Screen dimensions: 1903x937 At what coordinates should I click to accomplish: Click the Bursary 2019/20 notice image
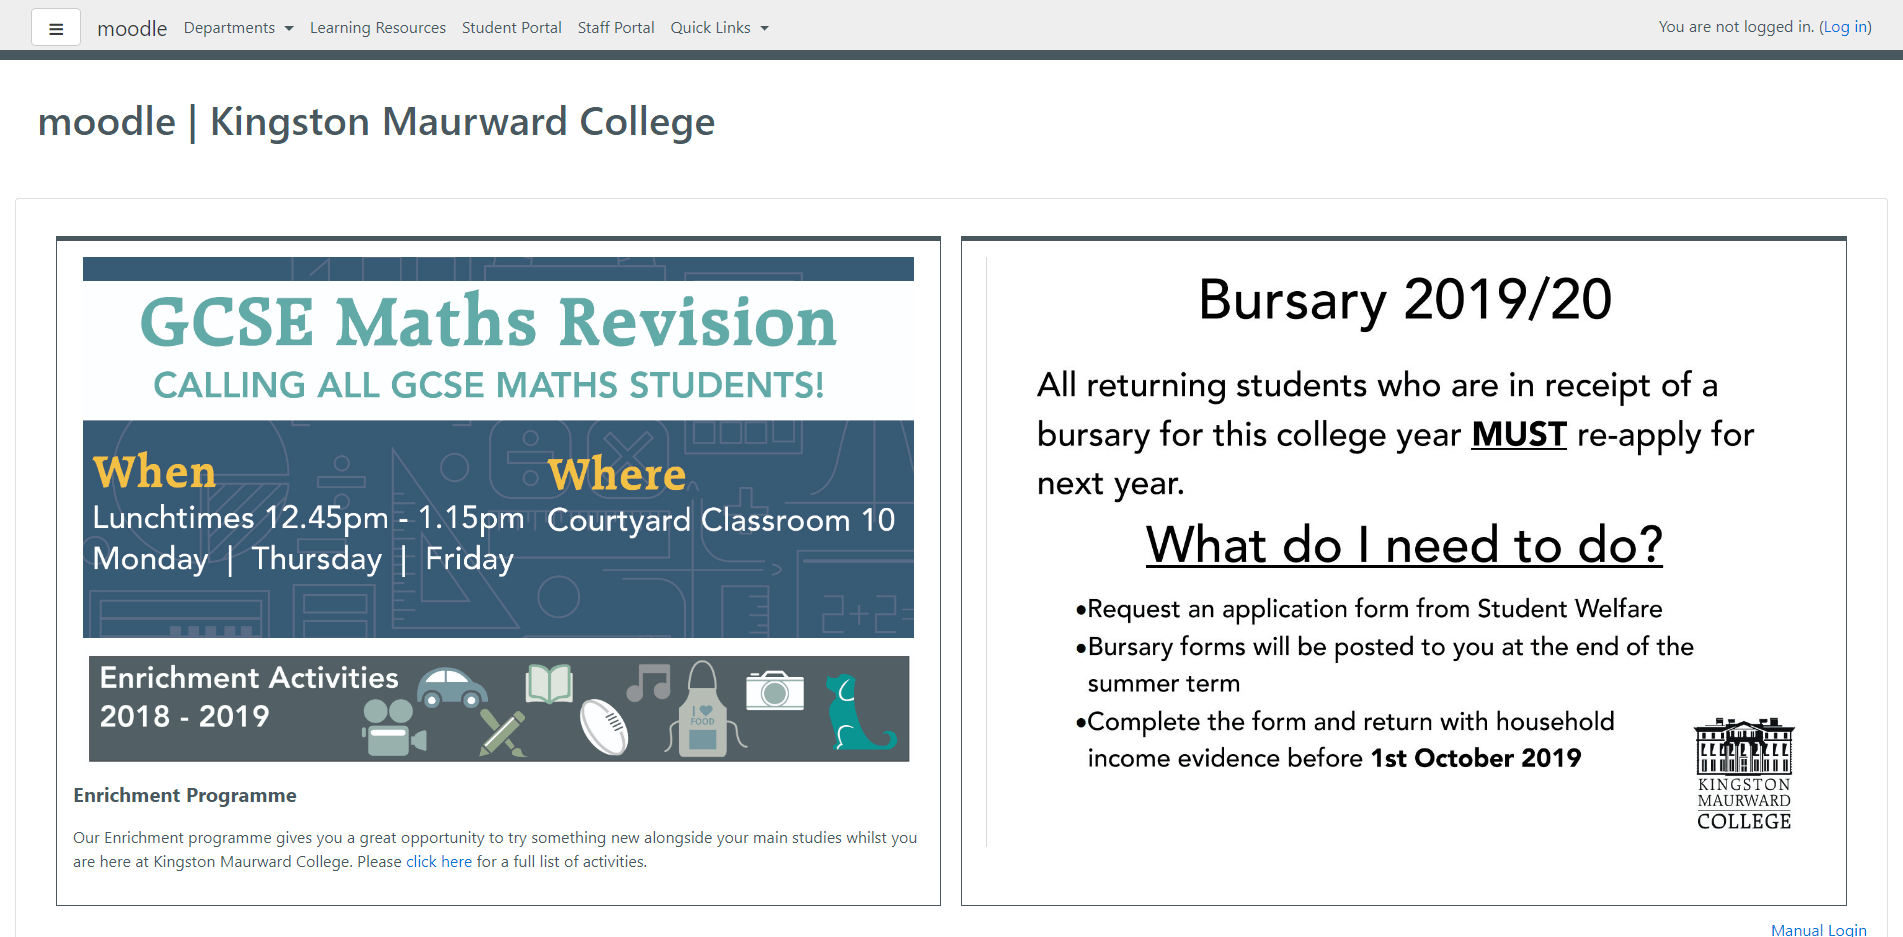click(1403, 552)
